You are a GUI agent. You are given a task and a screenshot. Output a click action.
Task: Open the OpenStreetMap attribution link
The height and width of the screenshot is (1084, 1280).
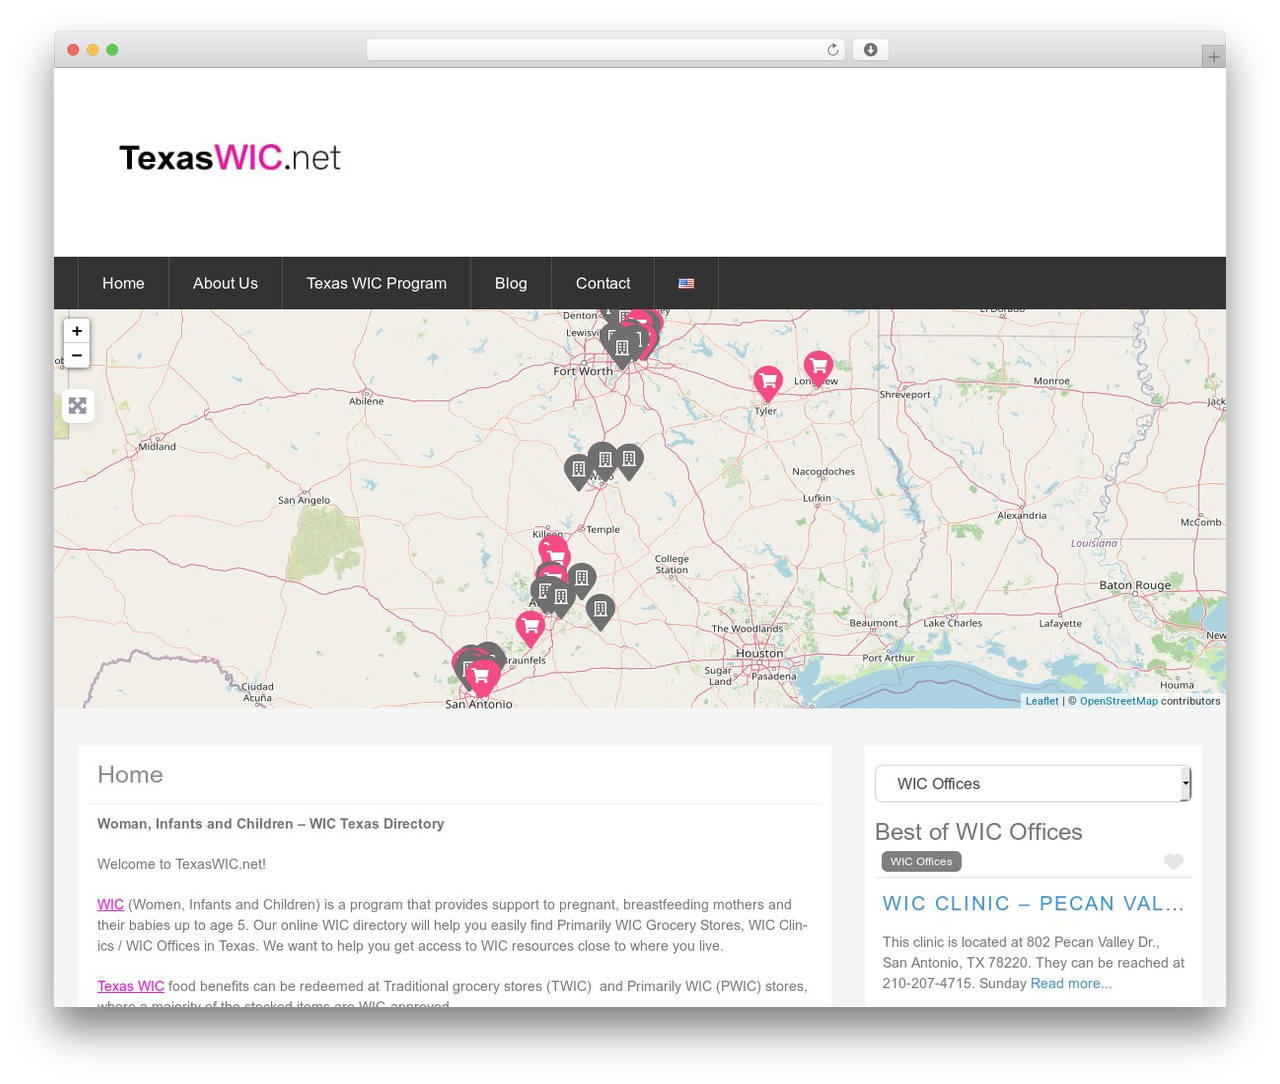pos(1118,701)
